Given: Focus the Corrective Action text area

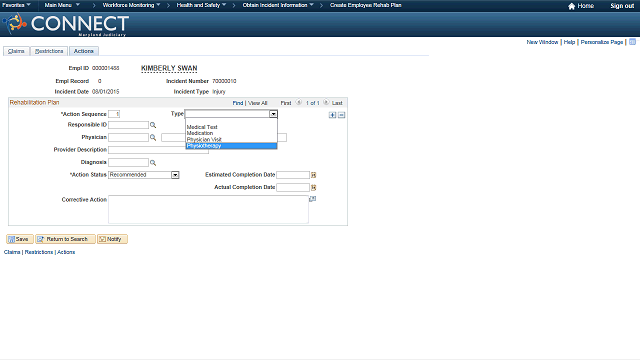Looking at the screenshot, I should pos(208,209).
